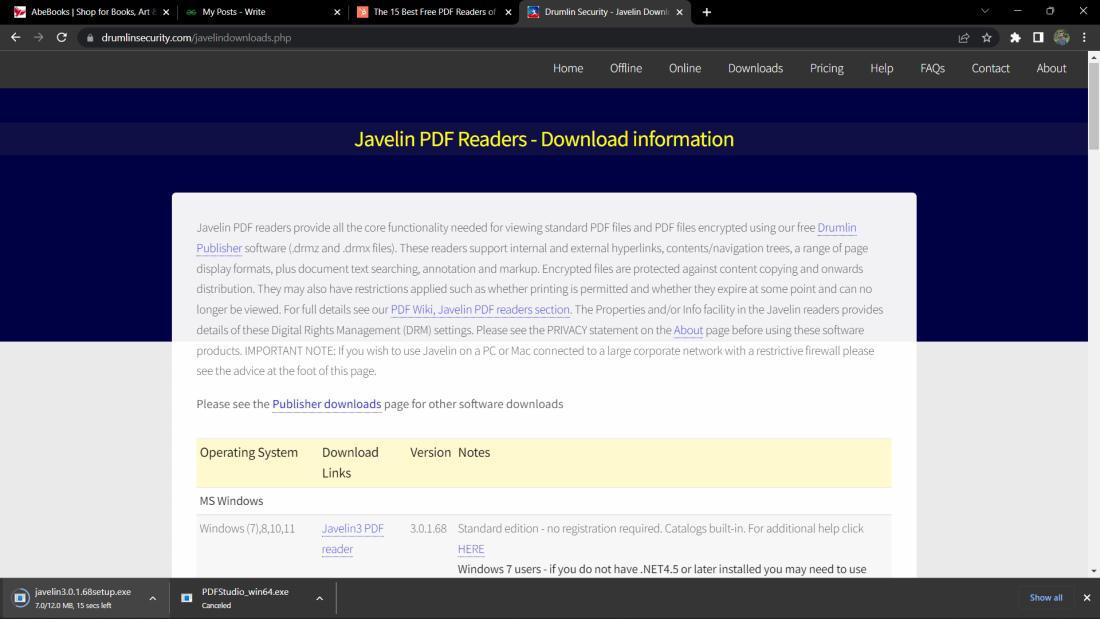Click the Version column header
The image size is (1100, 619).
point(430,453)
